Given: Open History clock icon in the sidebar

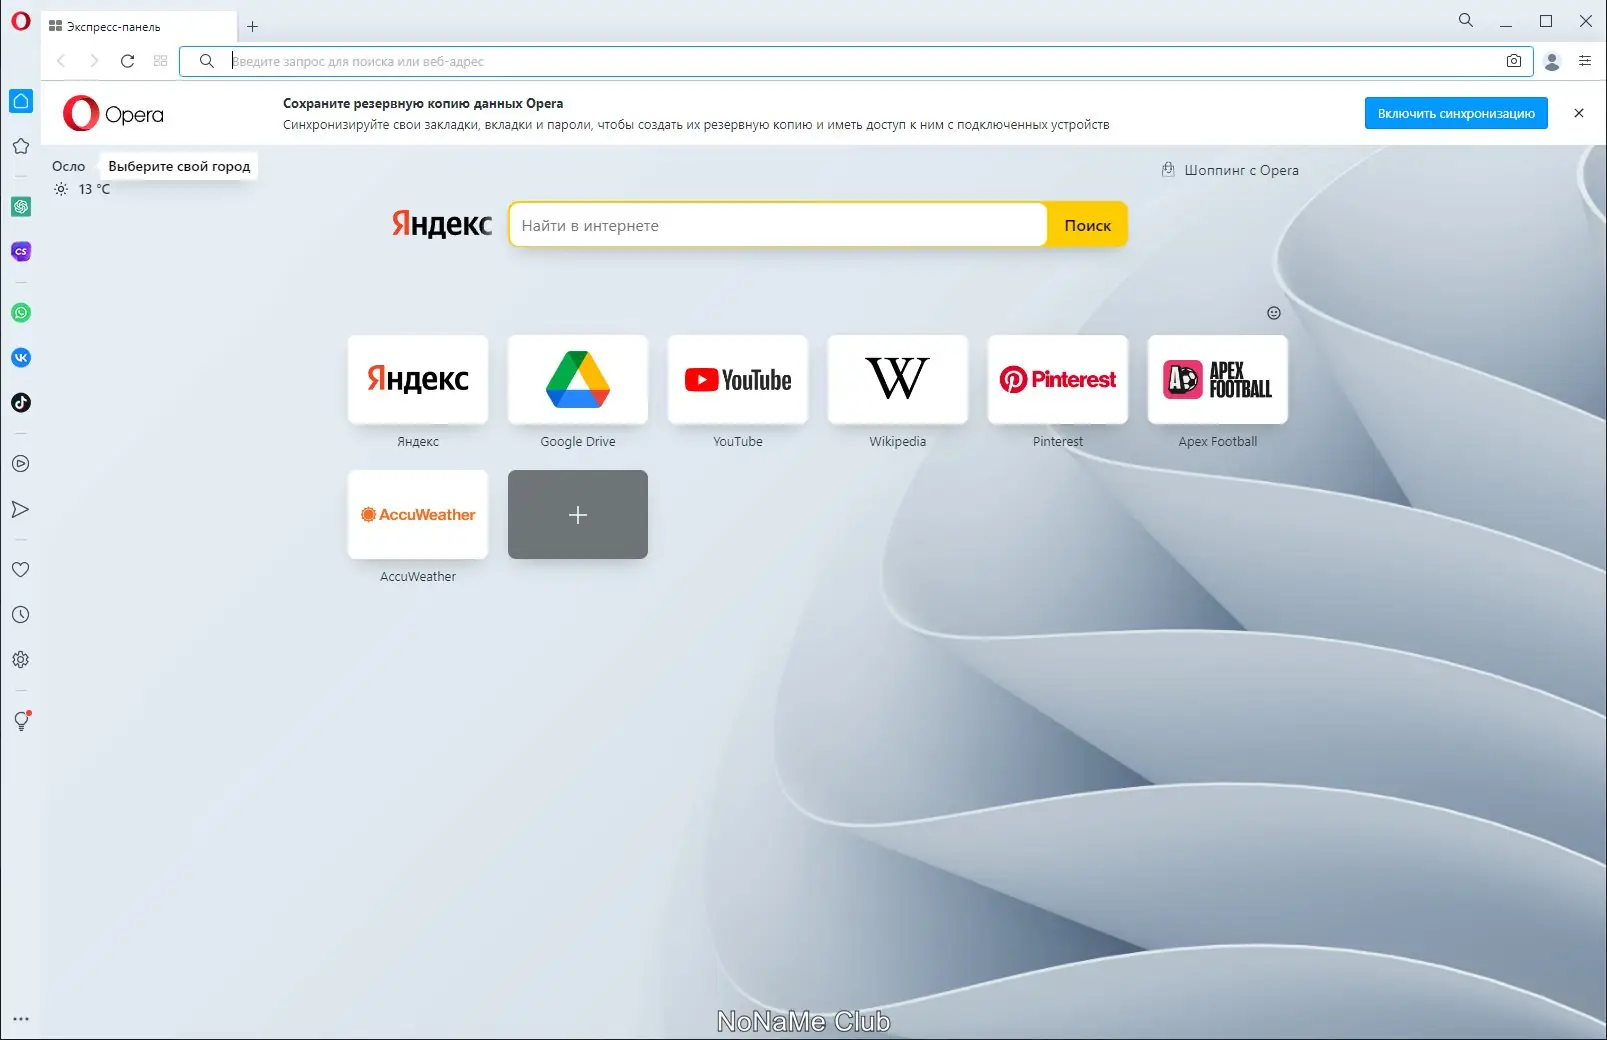Looking at the screenshot, I should point(21,615).
